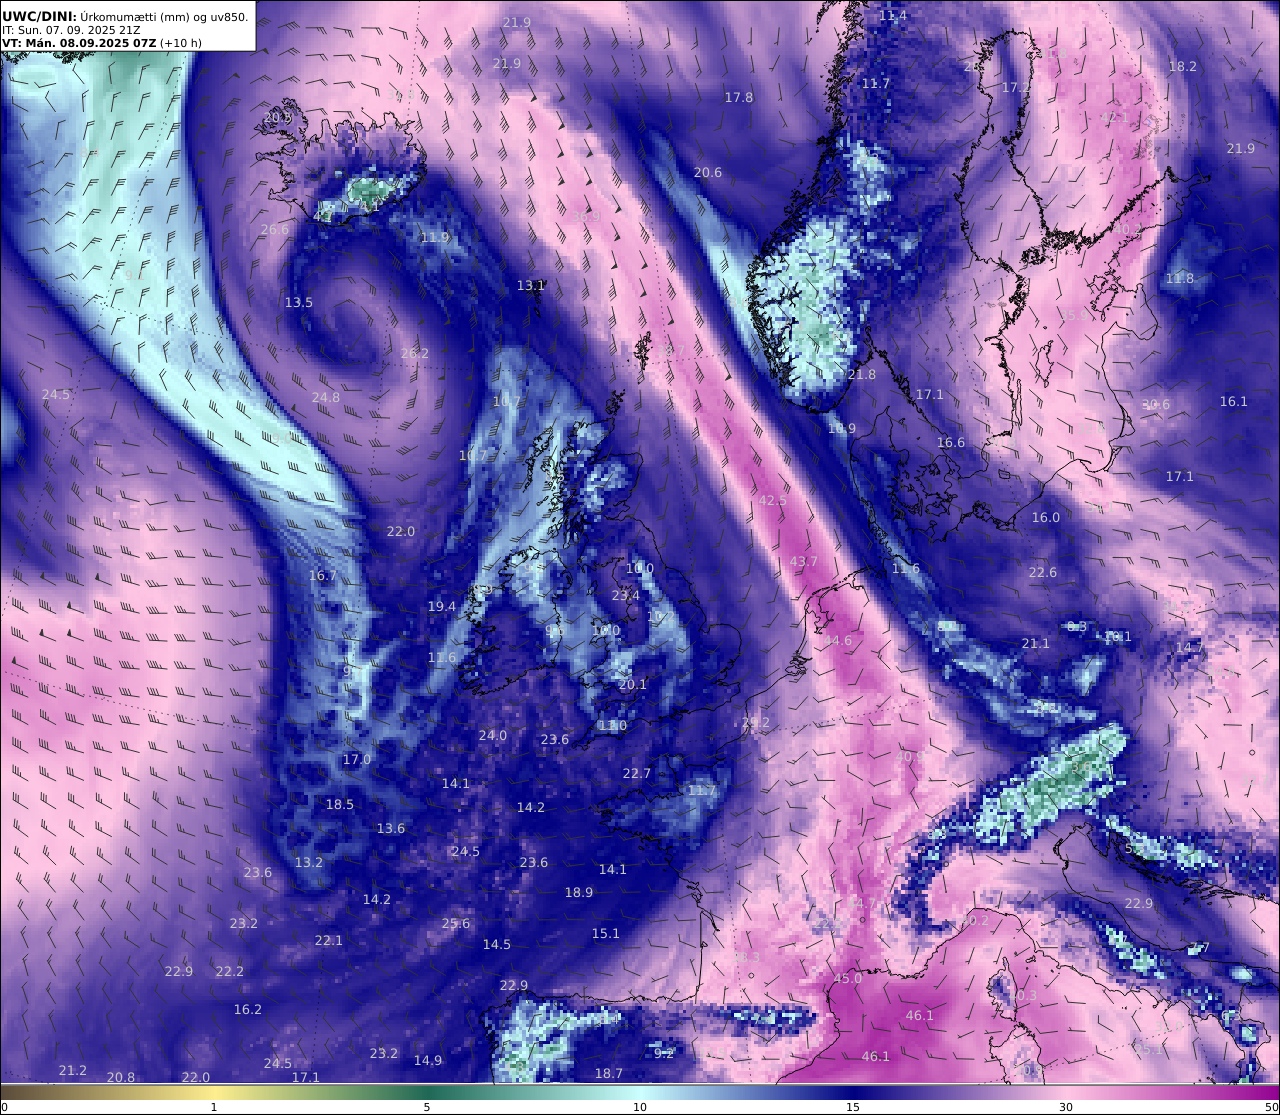Click the 21.2 value label
The image size is (1280, 1115).
[73, 1070]
